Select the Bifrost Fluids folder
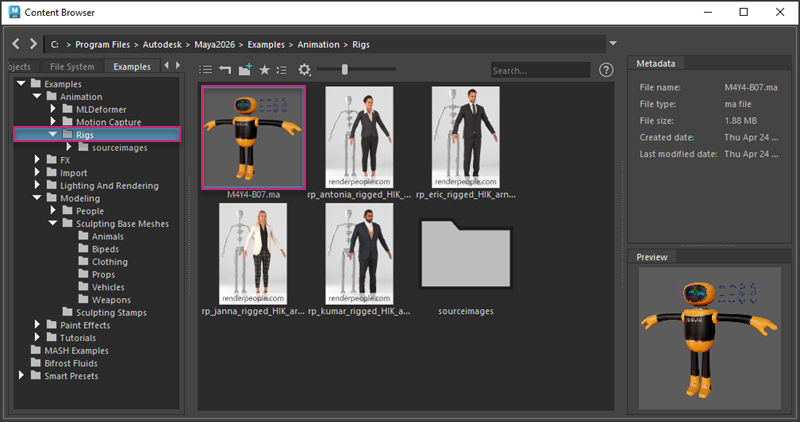 [64, 363]
